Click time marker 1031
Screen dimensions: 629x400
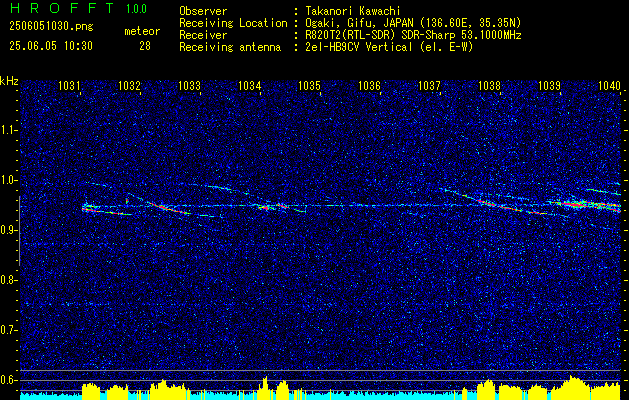coord(69,85)
